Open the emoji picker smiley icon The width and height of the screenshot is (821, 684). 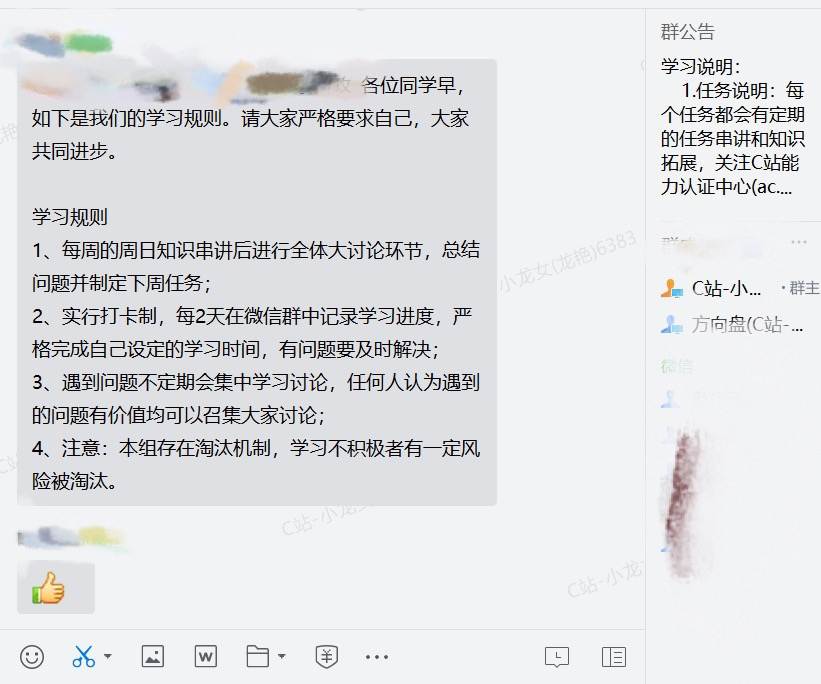[32, 657]
